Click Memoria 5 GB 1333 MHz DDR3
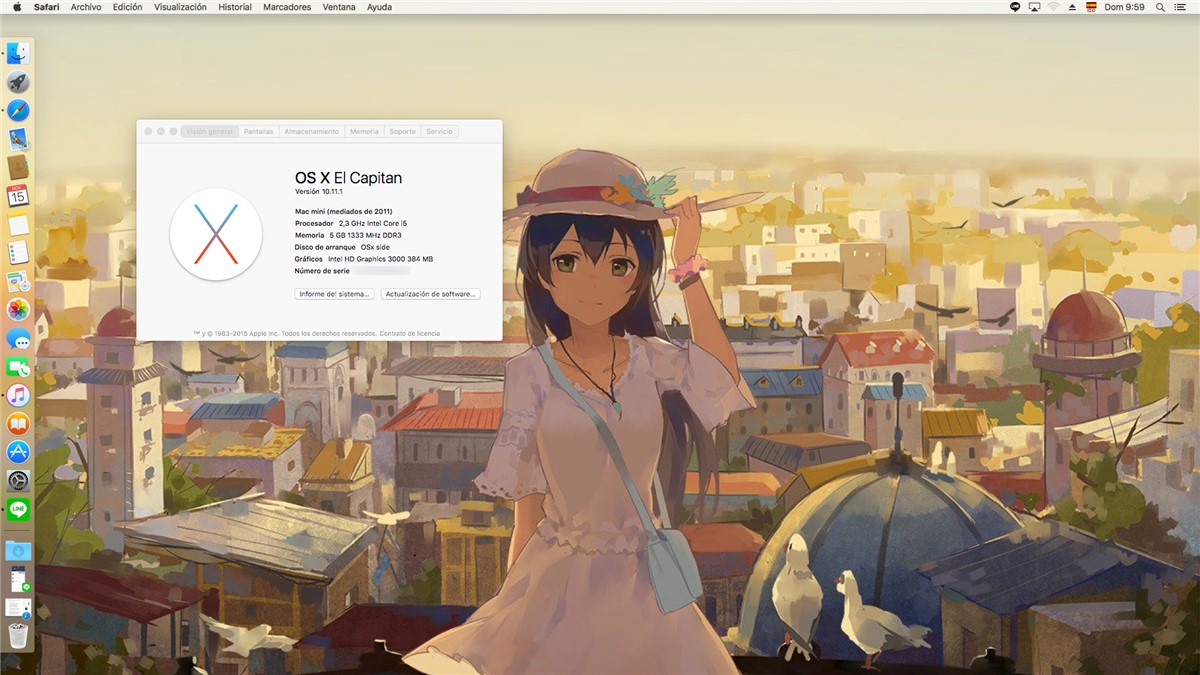1200x675 pixels. coord(348,235)
